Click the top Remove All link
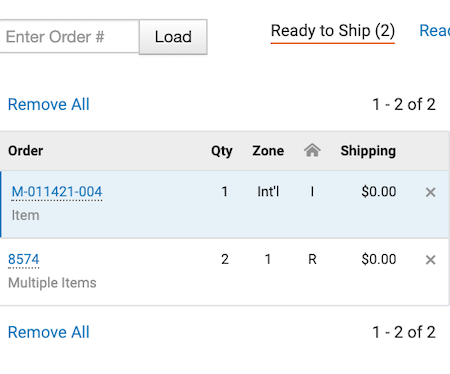450x374 pixels. tap(49, 104)
